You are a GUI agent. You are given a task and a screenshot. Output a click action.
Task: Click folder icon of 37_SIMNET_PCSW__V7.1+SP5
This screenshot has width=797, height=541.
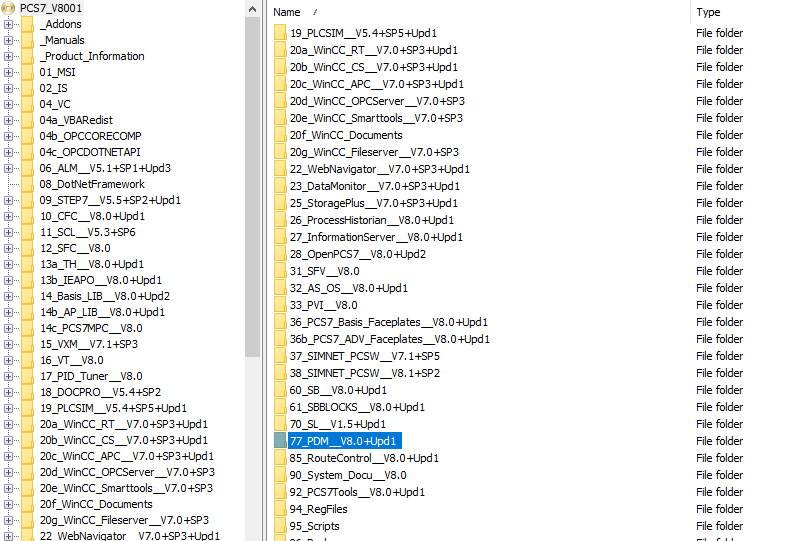tap(280, 356)
